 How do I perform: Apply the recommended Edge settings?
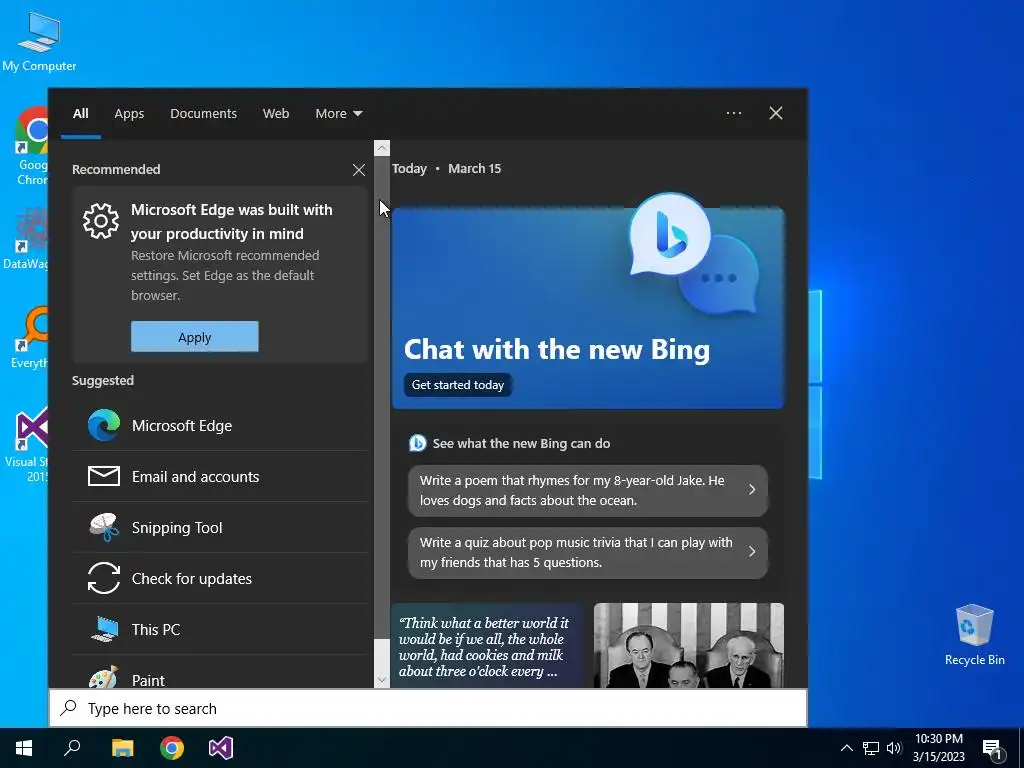point(195,337)
